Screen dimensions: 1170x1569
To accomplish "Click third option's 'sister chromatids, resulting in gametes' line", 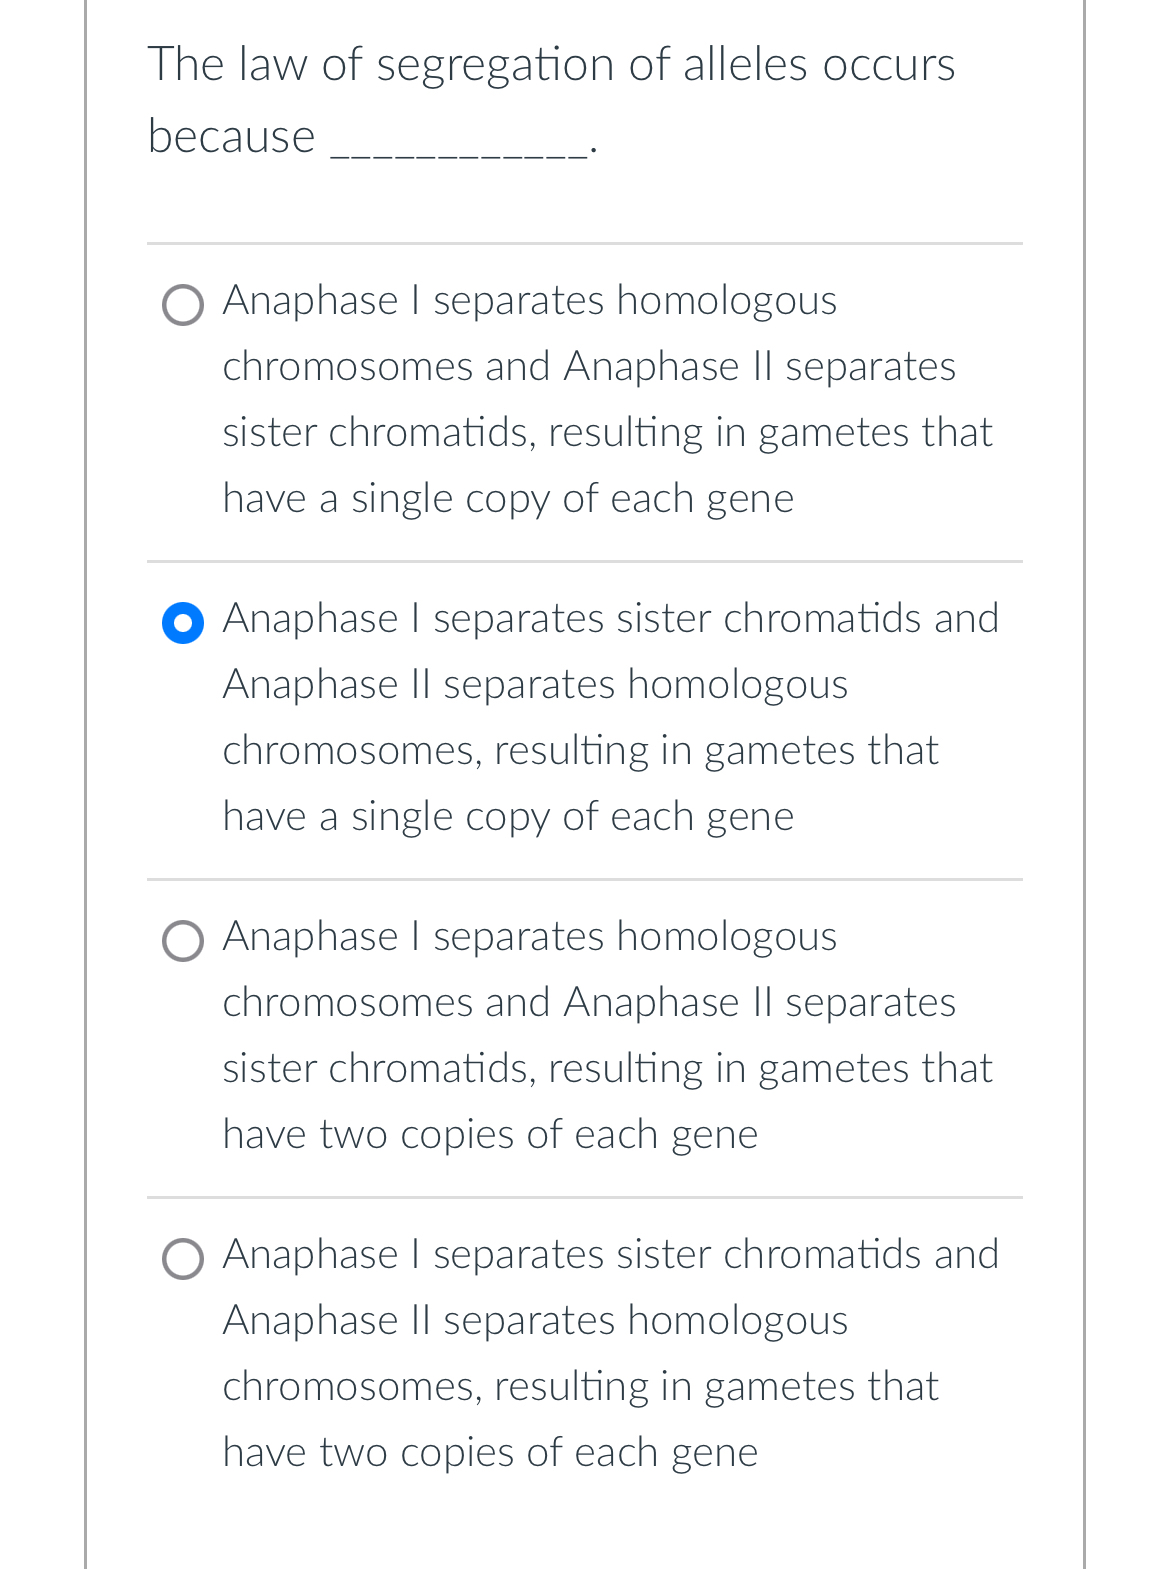I will (x=607, y=1069).
